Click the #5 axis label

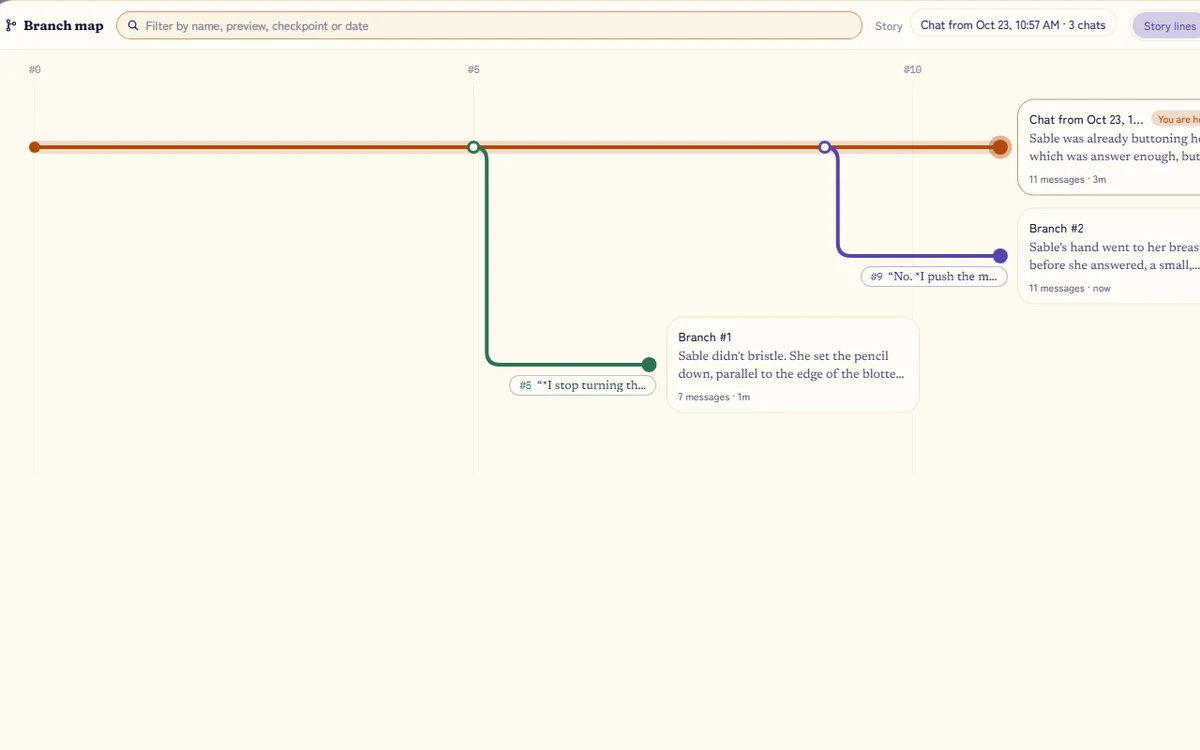474,70
